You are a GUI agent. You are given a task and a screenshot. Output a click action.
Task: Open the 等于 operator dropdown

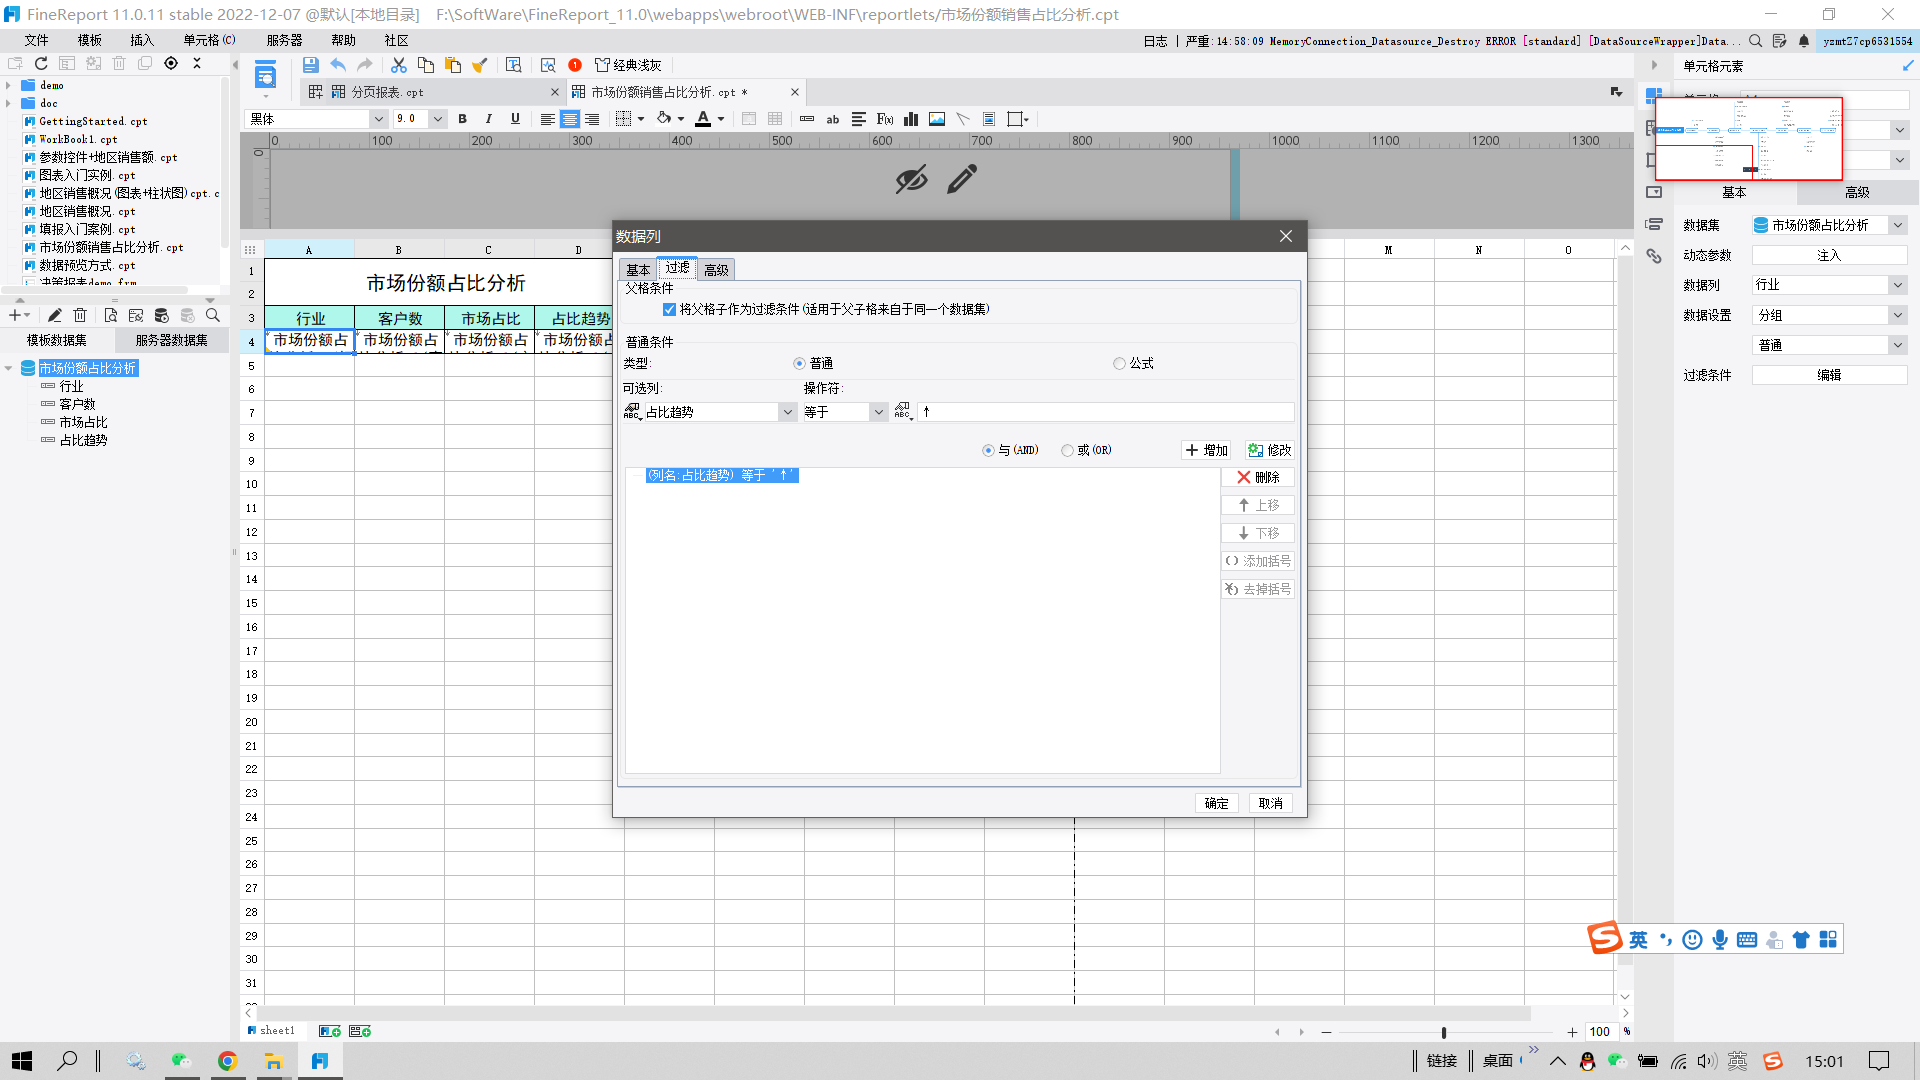click(x=878, y=412)
